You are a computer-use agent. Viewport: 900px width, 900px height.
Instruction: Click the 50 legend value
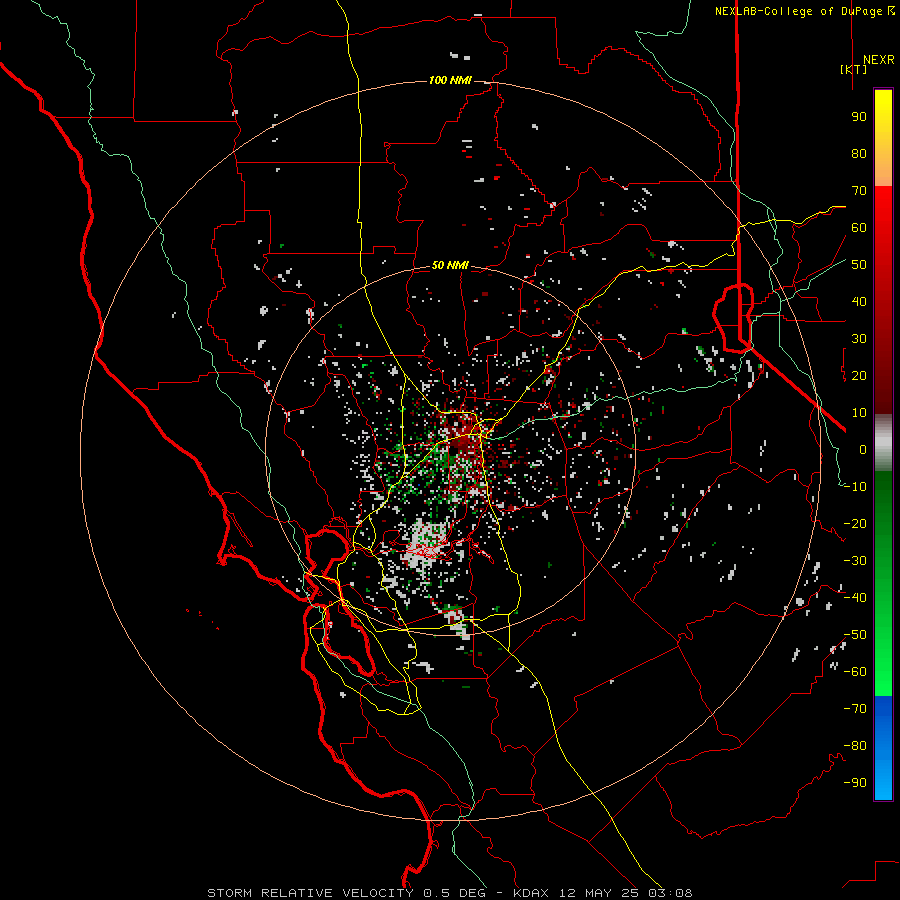point(859,265)
